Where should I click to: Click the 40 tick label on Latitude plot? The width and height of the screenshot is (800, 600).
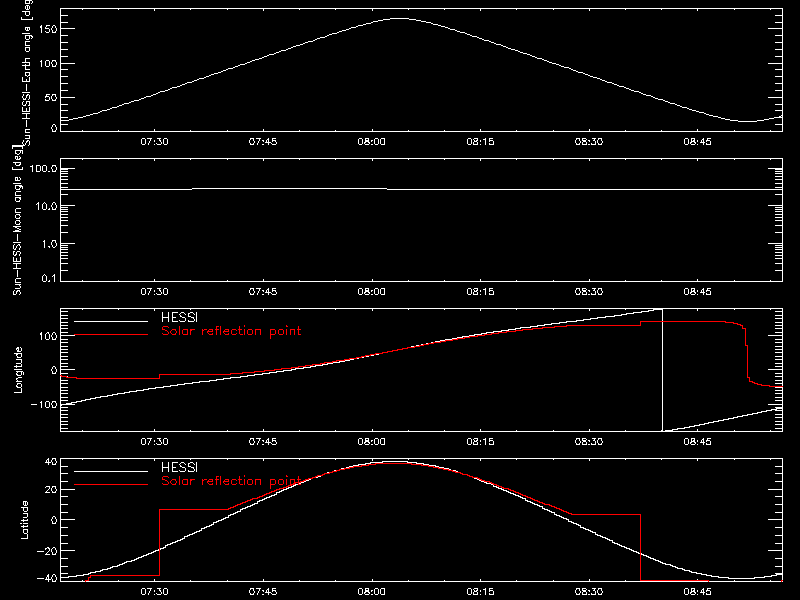(51, 462)
